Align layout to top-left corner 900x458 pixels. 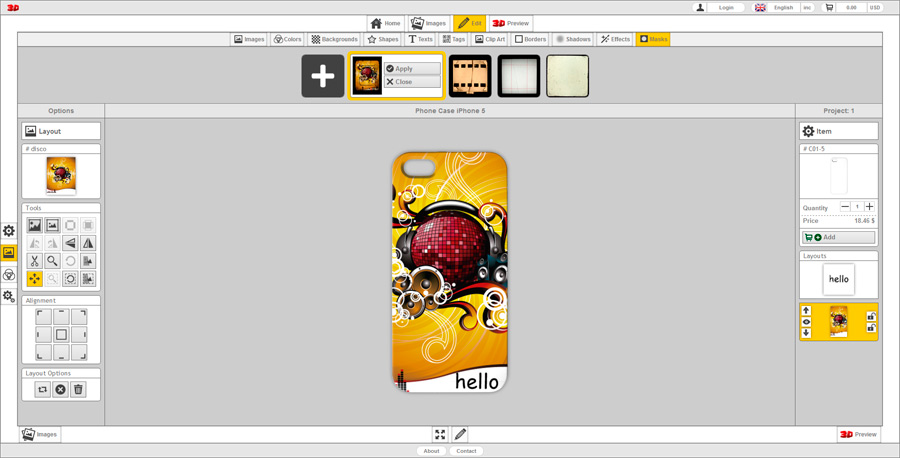pos(44,317)
